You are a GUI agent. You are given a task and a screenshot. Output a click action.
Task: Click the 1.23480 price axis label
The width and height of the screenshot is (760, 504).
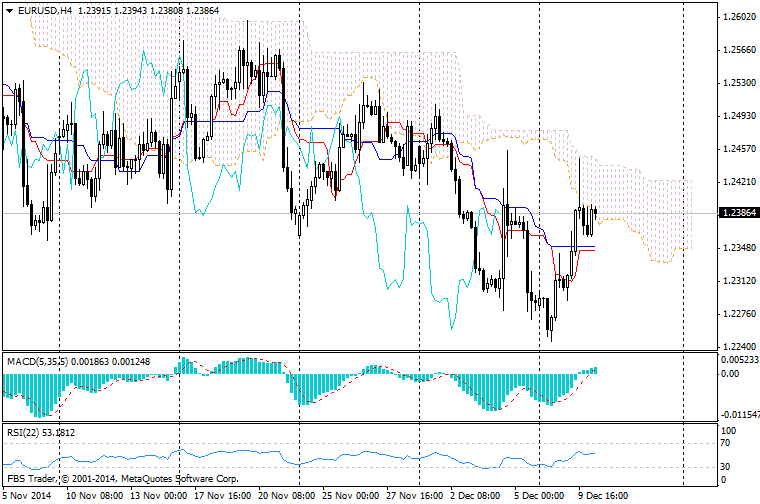(x=737, y=248)
